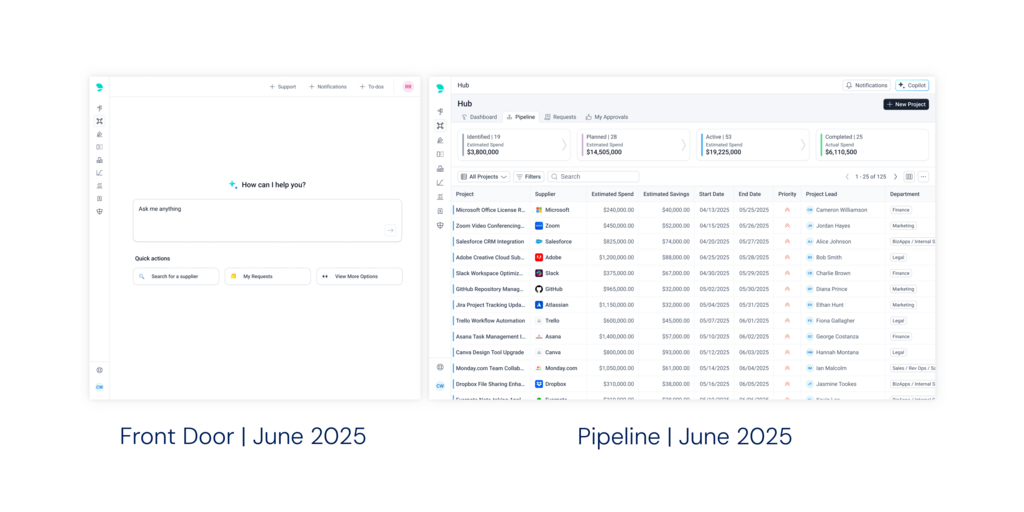Click the Adobe supplier logo
Image resolution: width=1024 pixels, height=512 pixels.
click(x=539, y=257)
